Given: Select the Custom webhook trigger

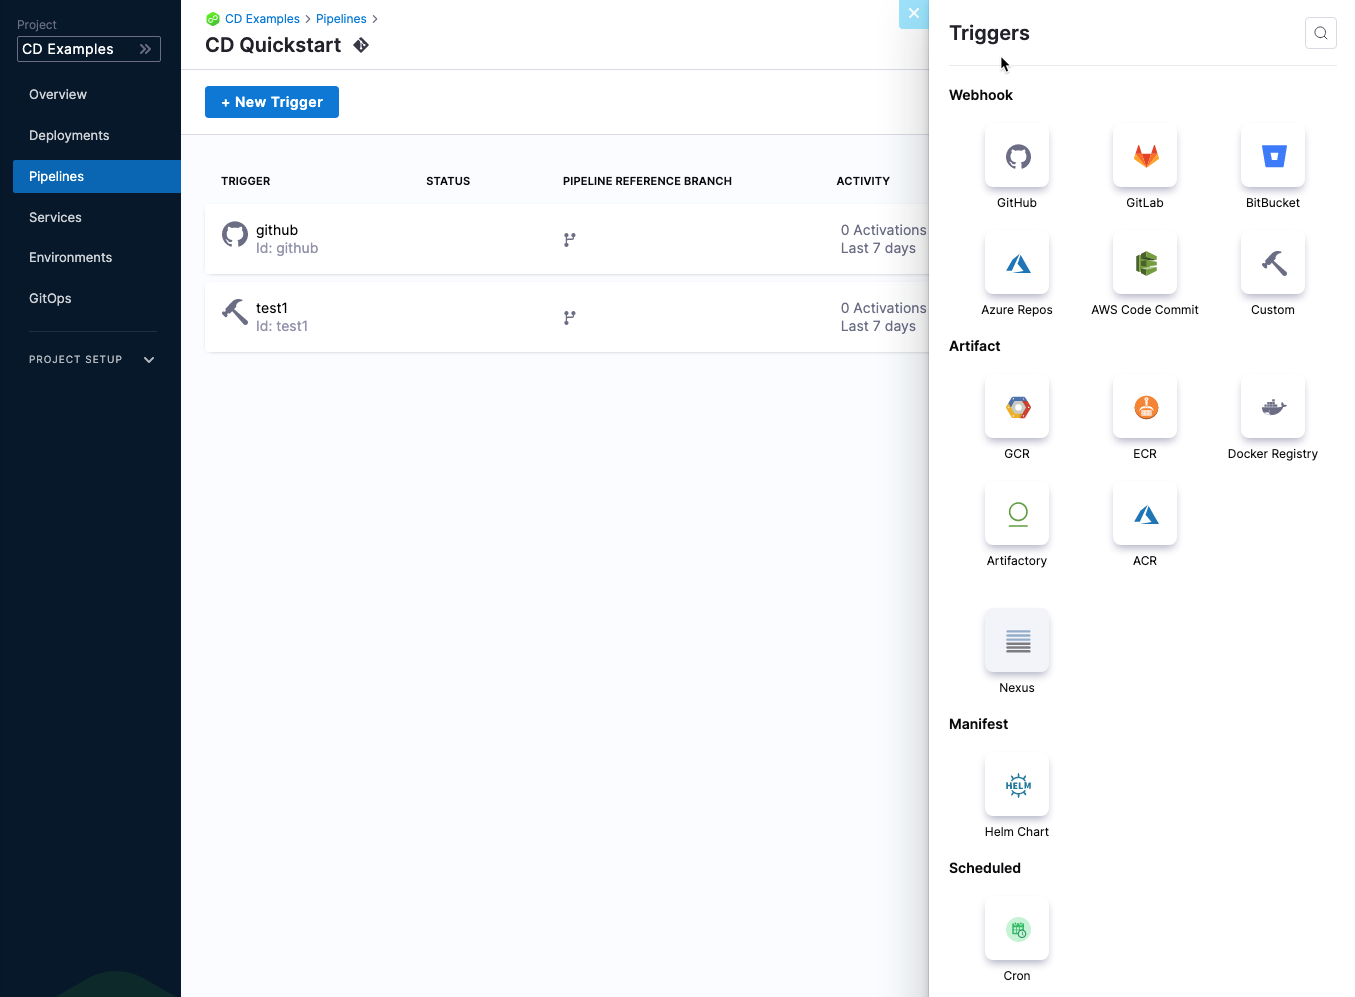Looking at the screenshot, I should (x=1272, y=264).
